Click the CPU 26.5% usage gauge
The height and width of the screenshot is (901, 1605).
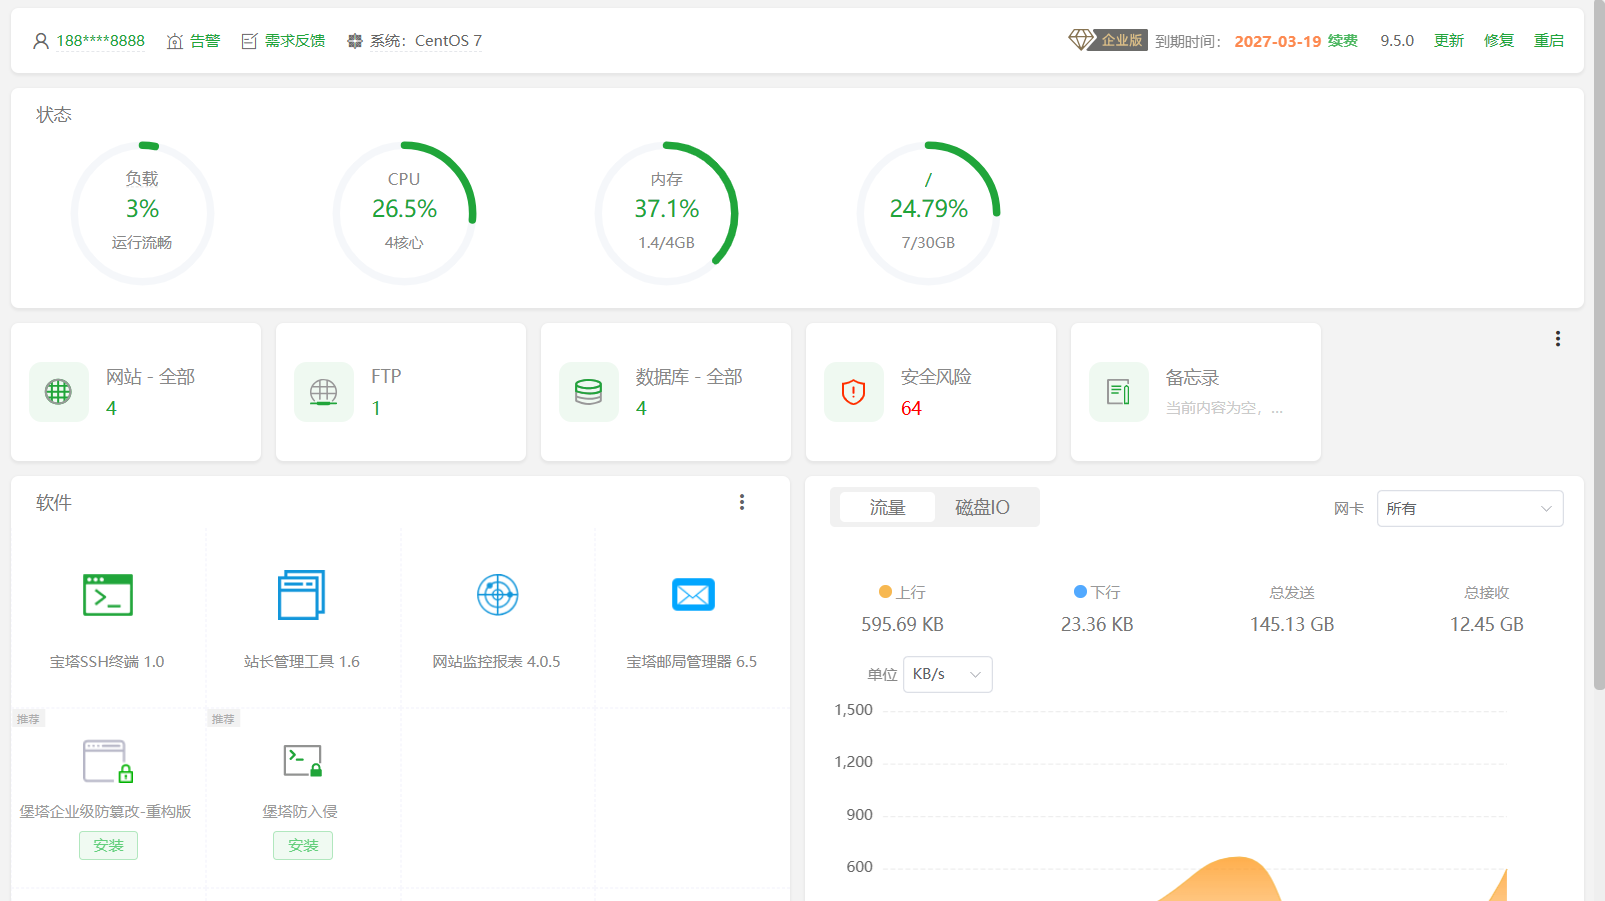tap(404, 212)
